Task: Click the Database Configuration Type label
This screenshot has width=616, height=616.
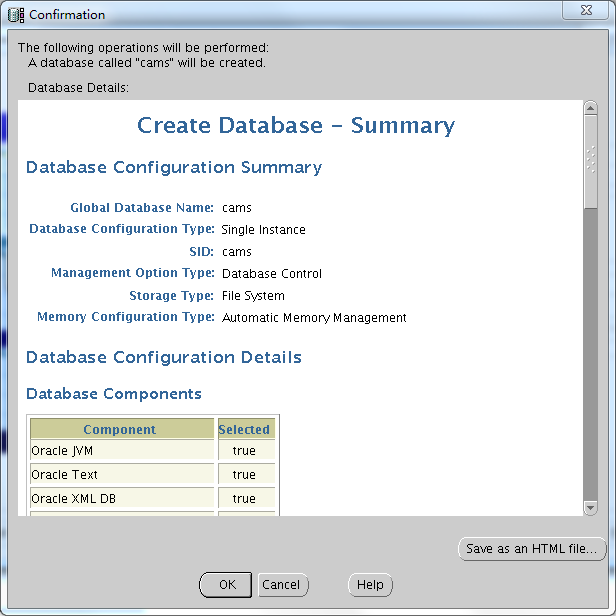Action: 122,229
